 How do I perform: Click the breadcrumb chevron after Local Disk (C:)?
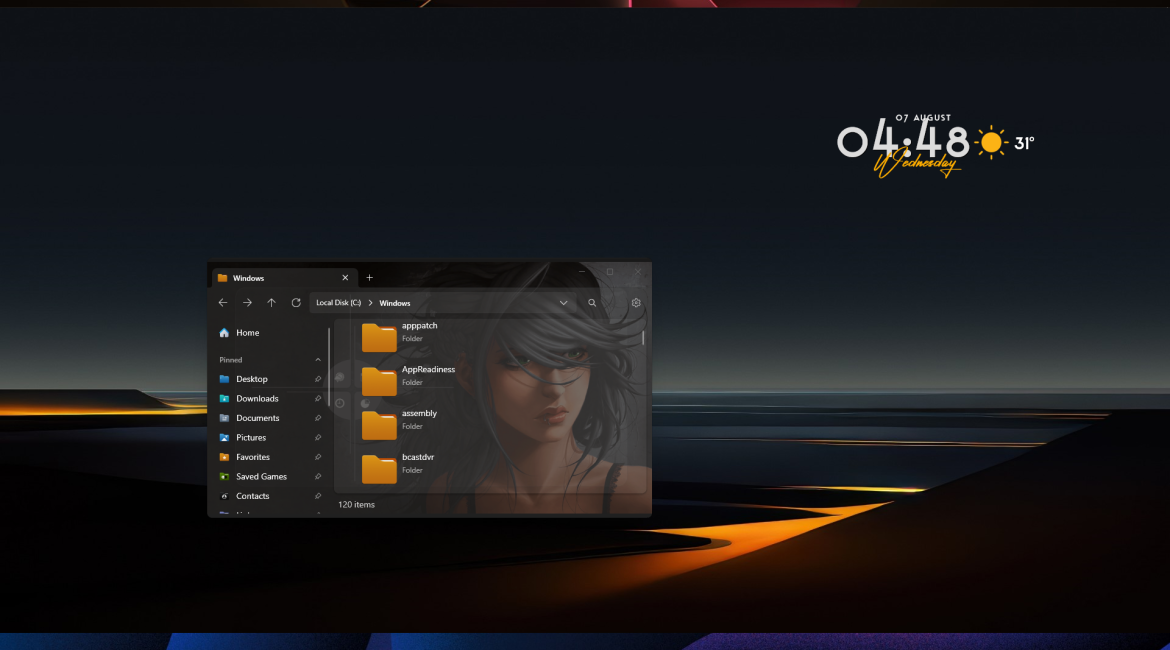pos(370,302)
